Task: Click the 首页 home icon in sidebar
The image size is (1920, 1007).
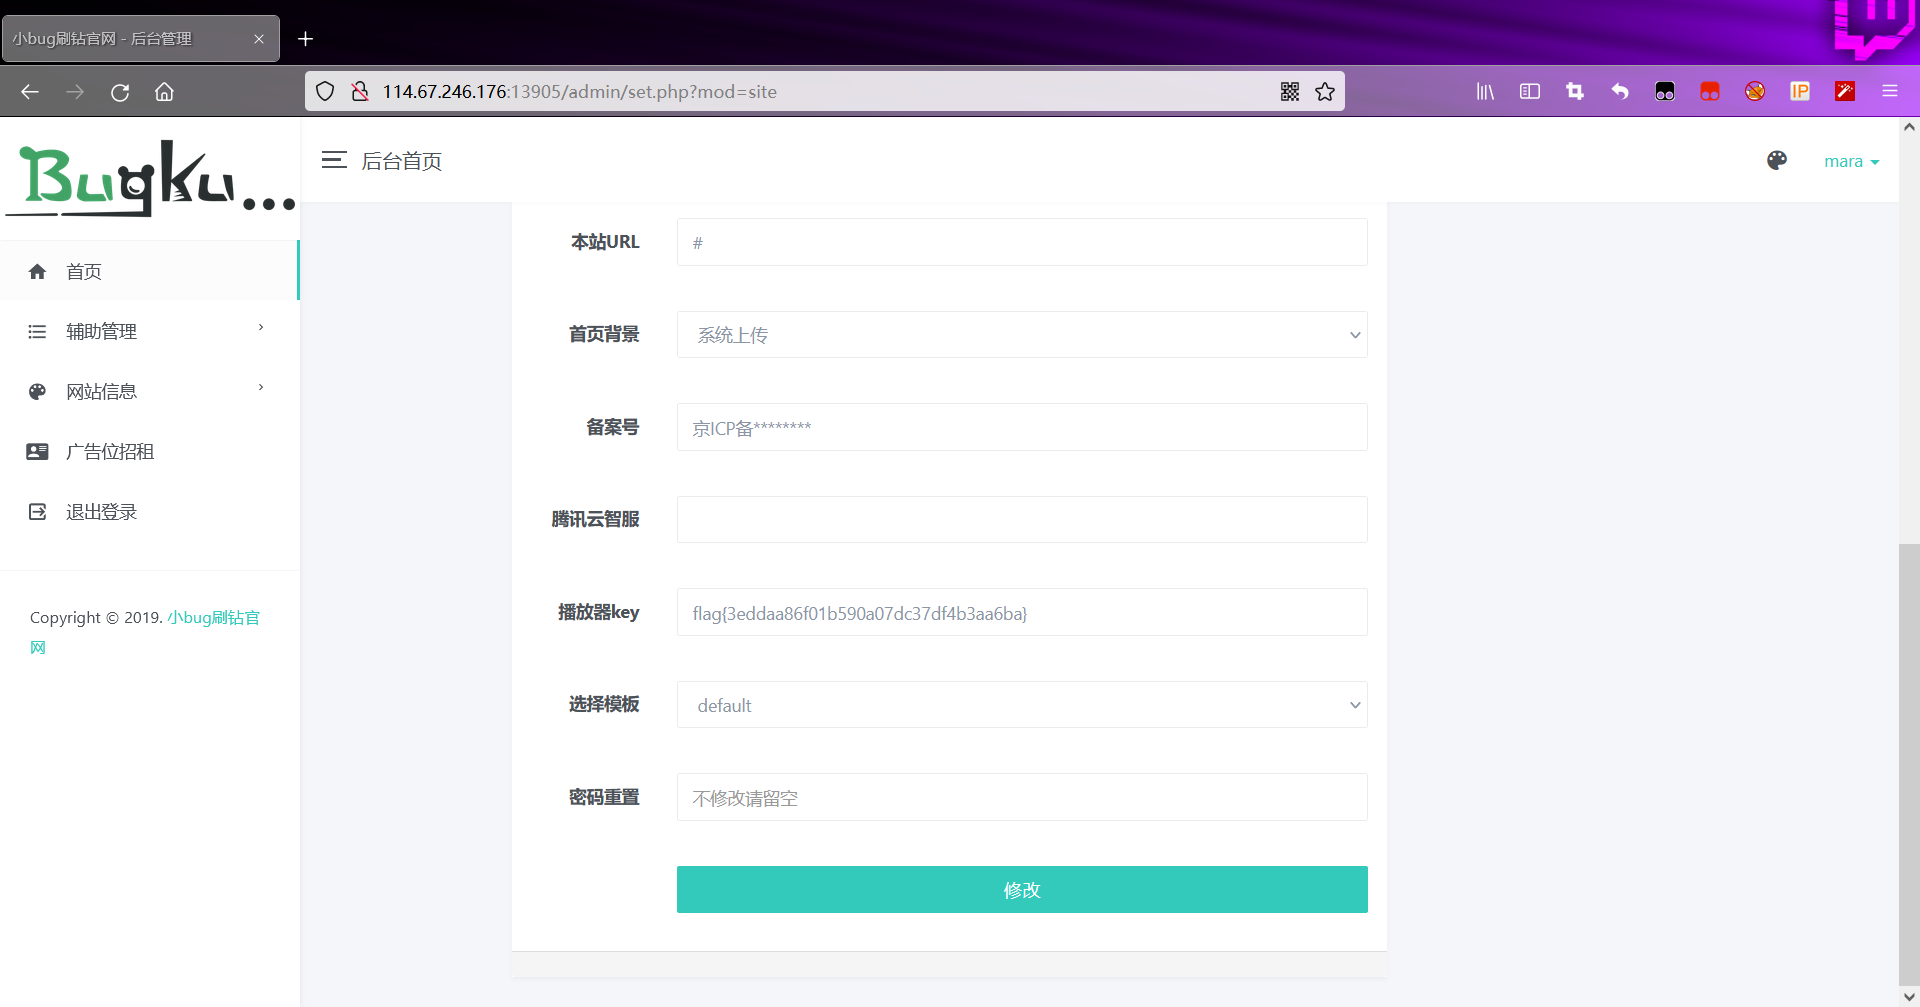Action: 37,271
